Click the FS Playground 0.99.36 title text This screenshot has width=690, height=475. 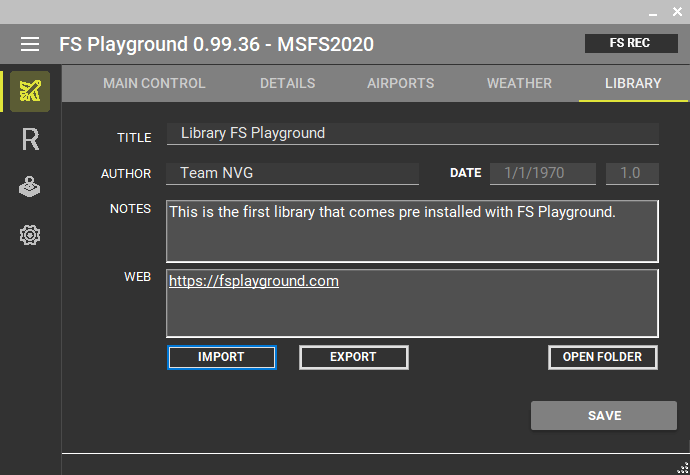[217, 44]
